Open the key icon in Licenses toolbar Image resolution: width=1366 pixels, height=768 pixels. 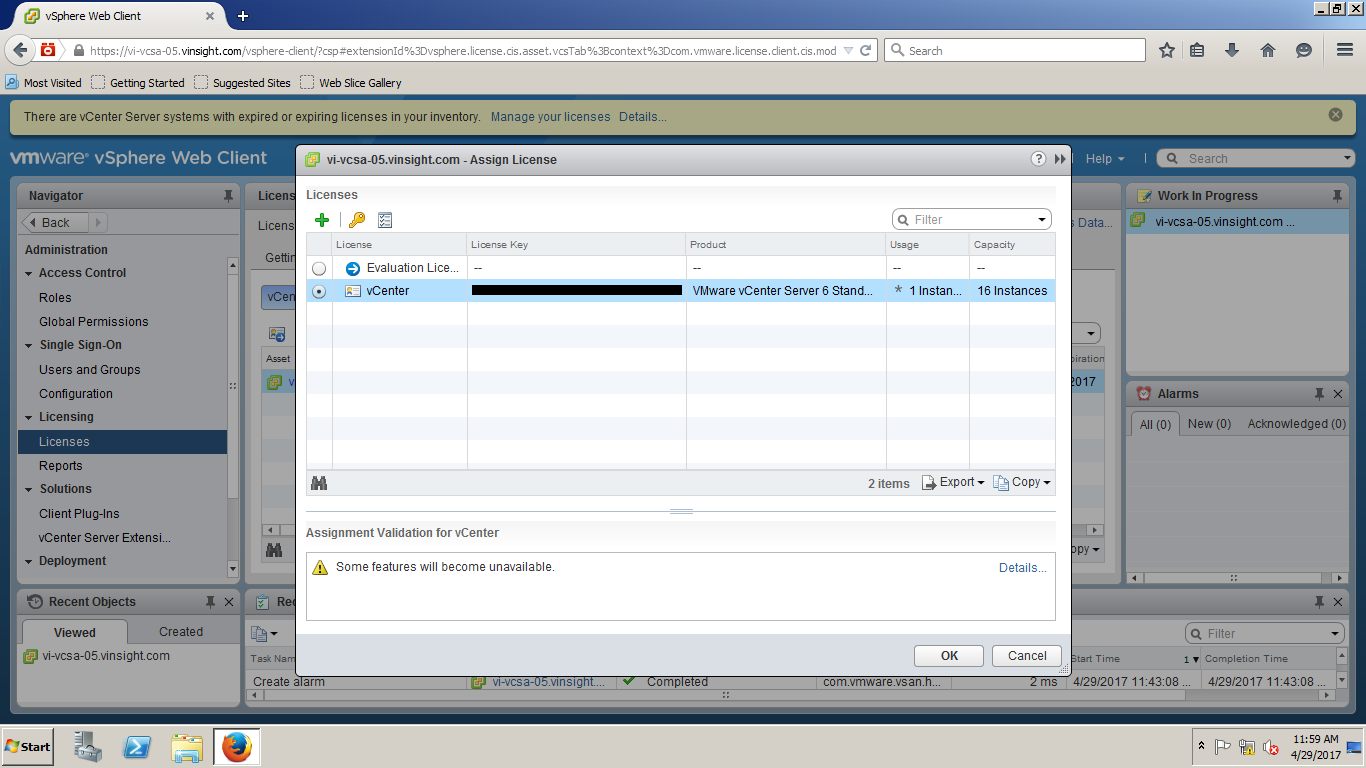point(357,220)
